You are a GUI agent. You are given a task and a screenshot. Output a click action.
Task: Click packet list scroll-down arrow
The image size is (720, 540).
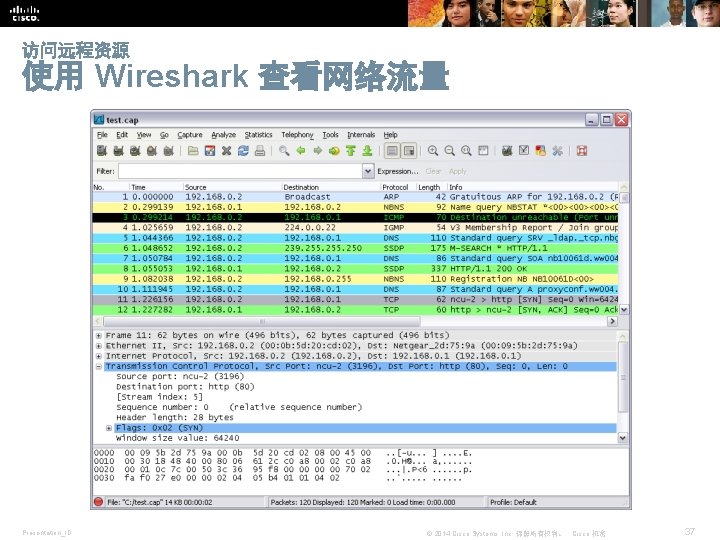click(x=624, y=309)
